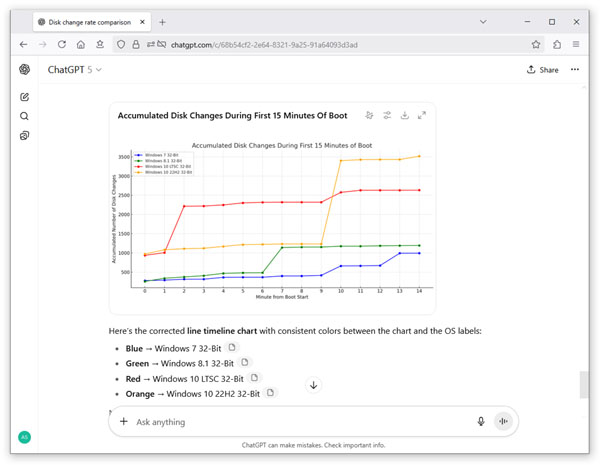Open the three-dot conversation options menu
600x465 pixels.
click(575, 69)
